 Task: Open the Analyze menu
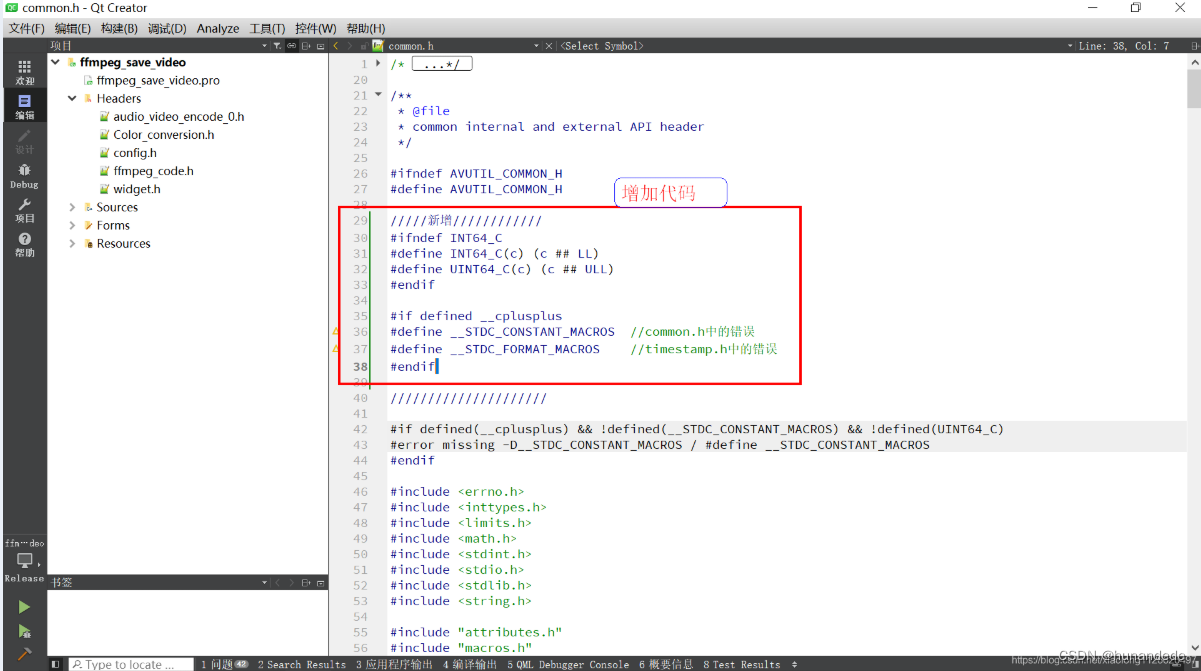point(217,27)
